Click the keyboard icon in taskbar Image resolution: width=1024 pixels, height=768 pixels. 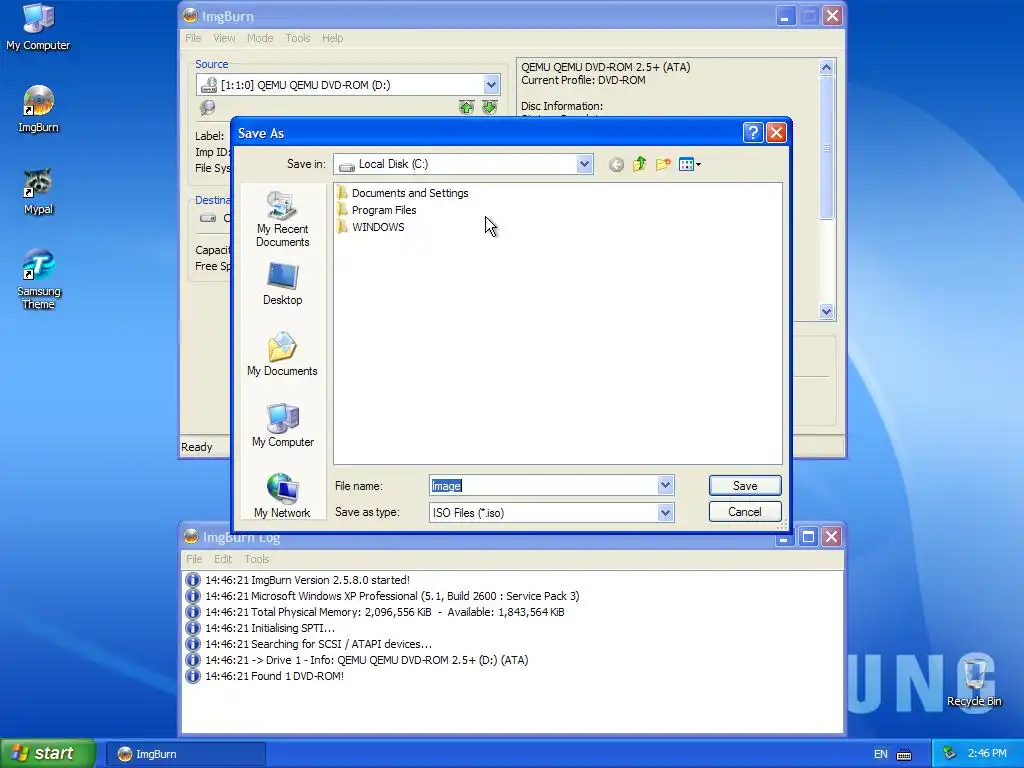(x=904, y=755)
